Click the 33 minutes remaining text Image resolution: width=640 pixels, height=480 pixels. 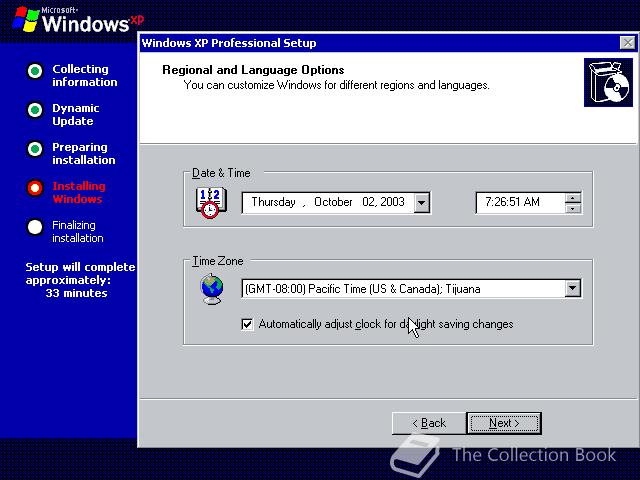pos(76,293)
